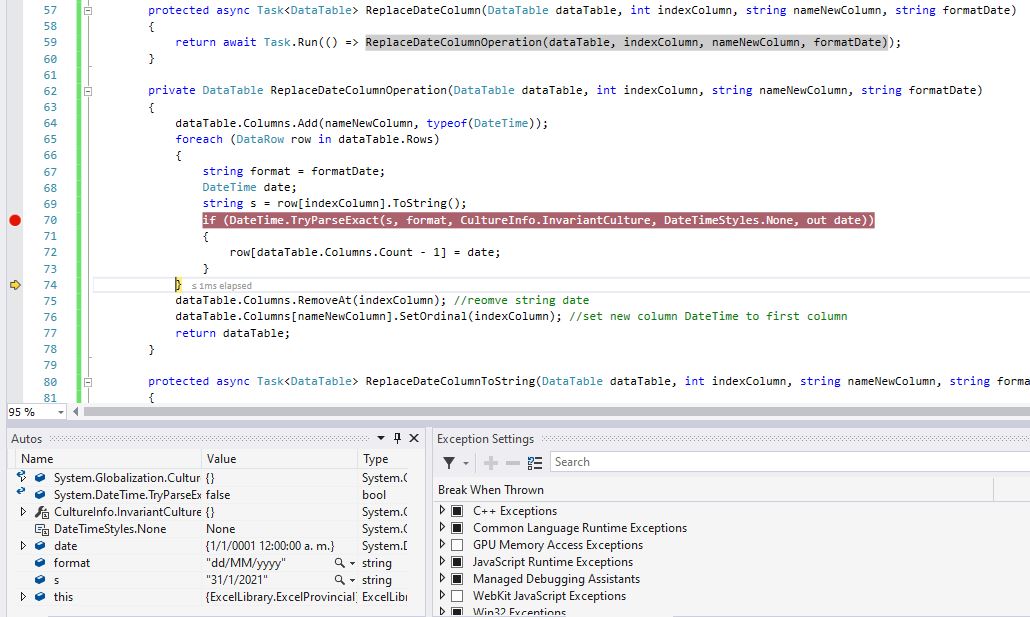Expand the date variable in Autos
1030x617 pixels.
[23, 545]
